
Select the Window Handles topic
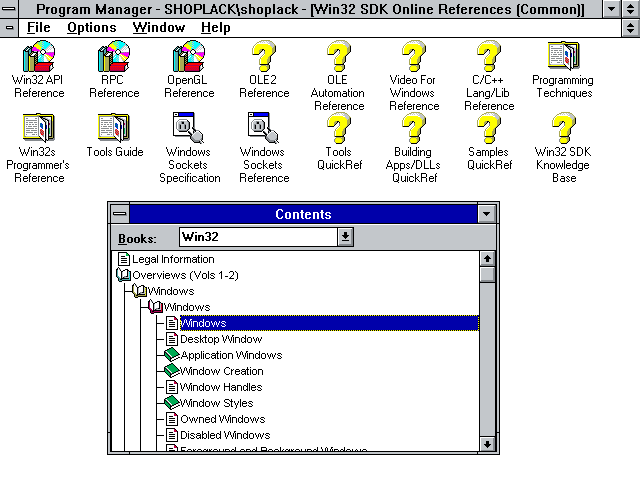click(x=221, y=387)
